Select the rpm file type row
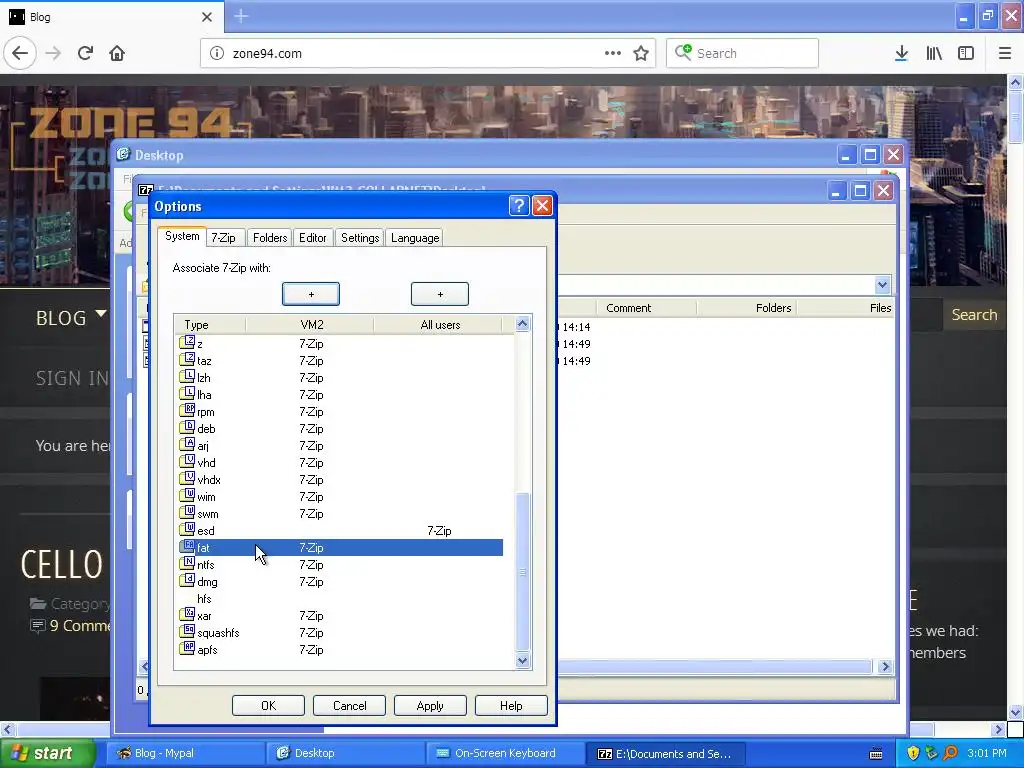 (340, 411)
